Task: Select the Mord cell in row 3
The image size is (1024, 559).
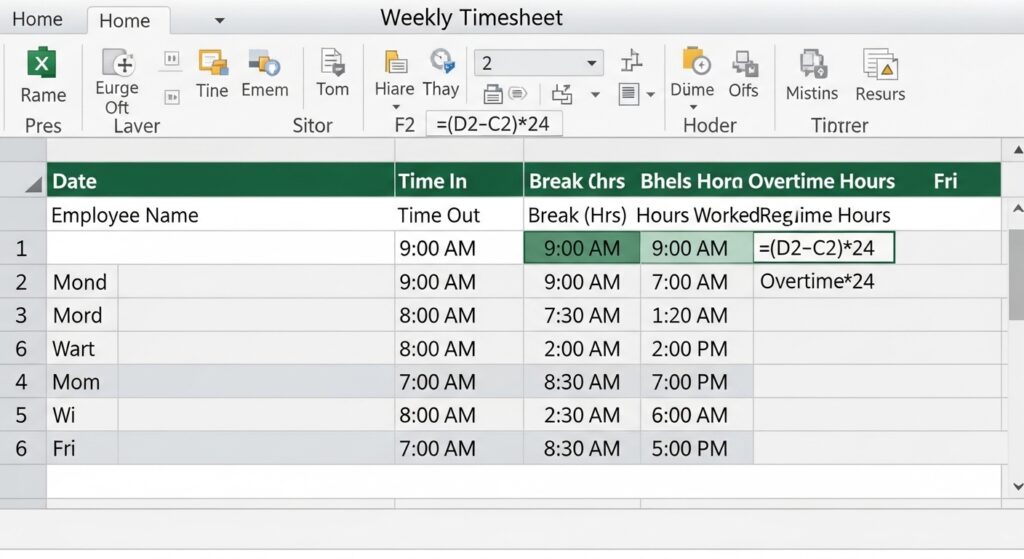Action: (82, 315)
